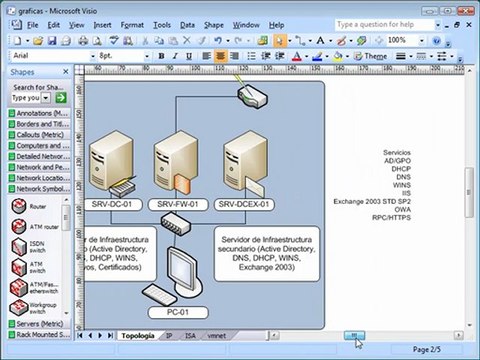Click the Print icon
The image size is (480, 360).
[83, 41]
